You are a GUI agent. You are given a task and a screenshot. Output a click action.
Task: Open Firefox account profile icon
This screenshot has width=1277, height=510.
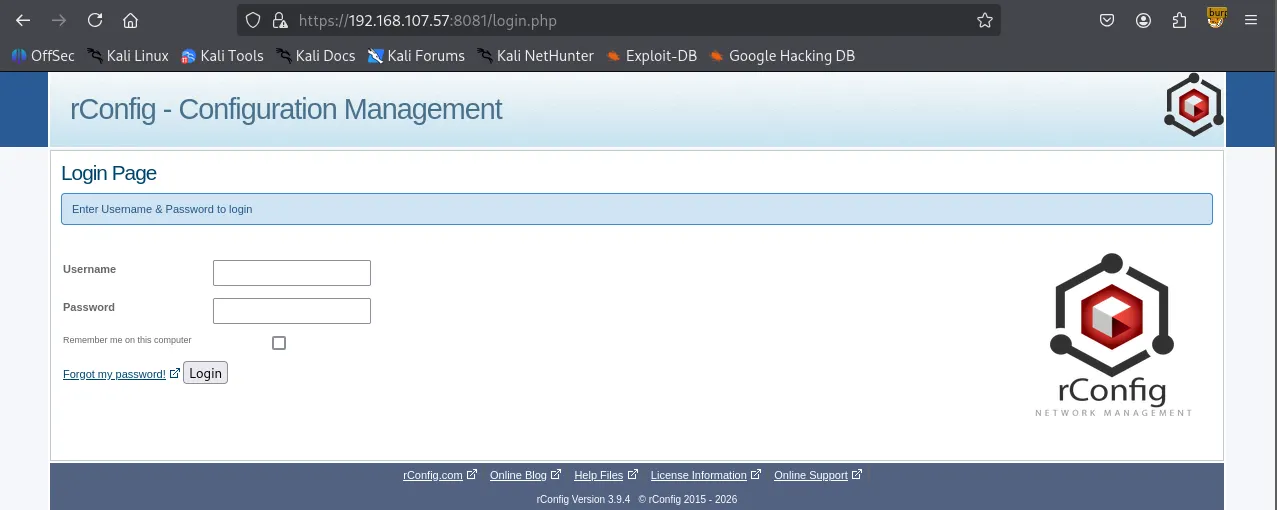(1143, 20)
